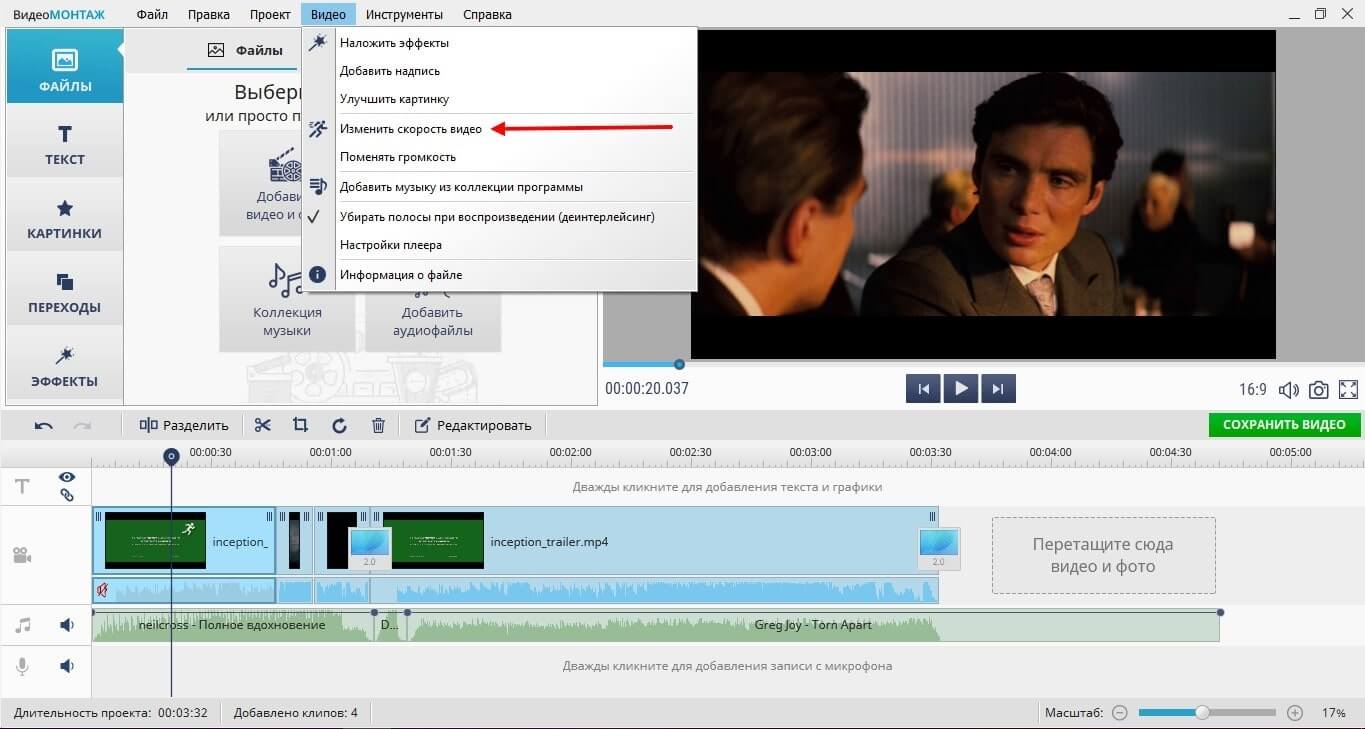Mute the music track speaker
The width and height of the screenshot is (1365, 729).
click(67, 625)
